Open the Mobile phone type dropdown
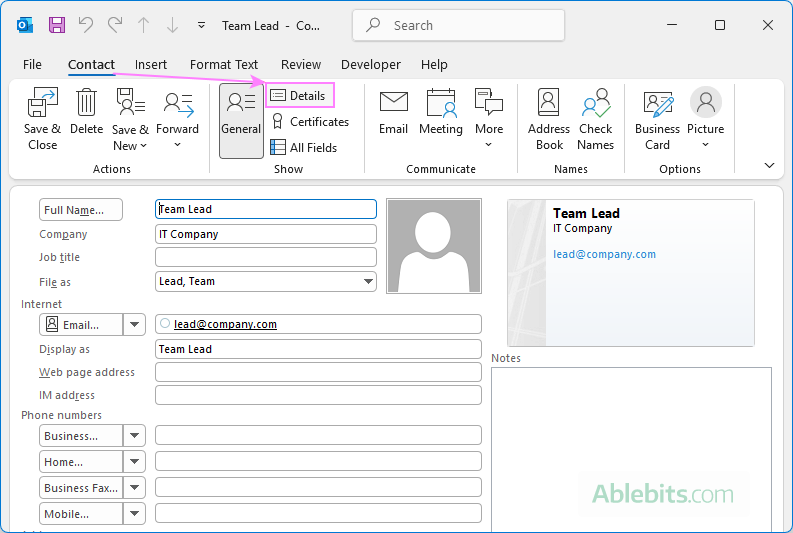Screen dimensions: 793x533 tap(135, 514)
